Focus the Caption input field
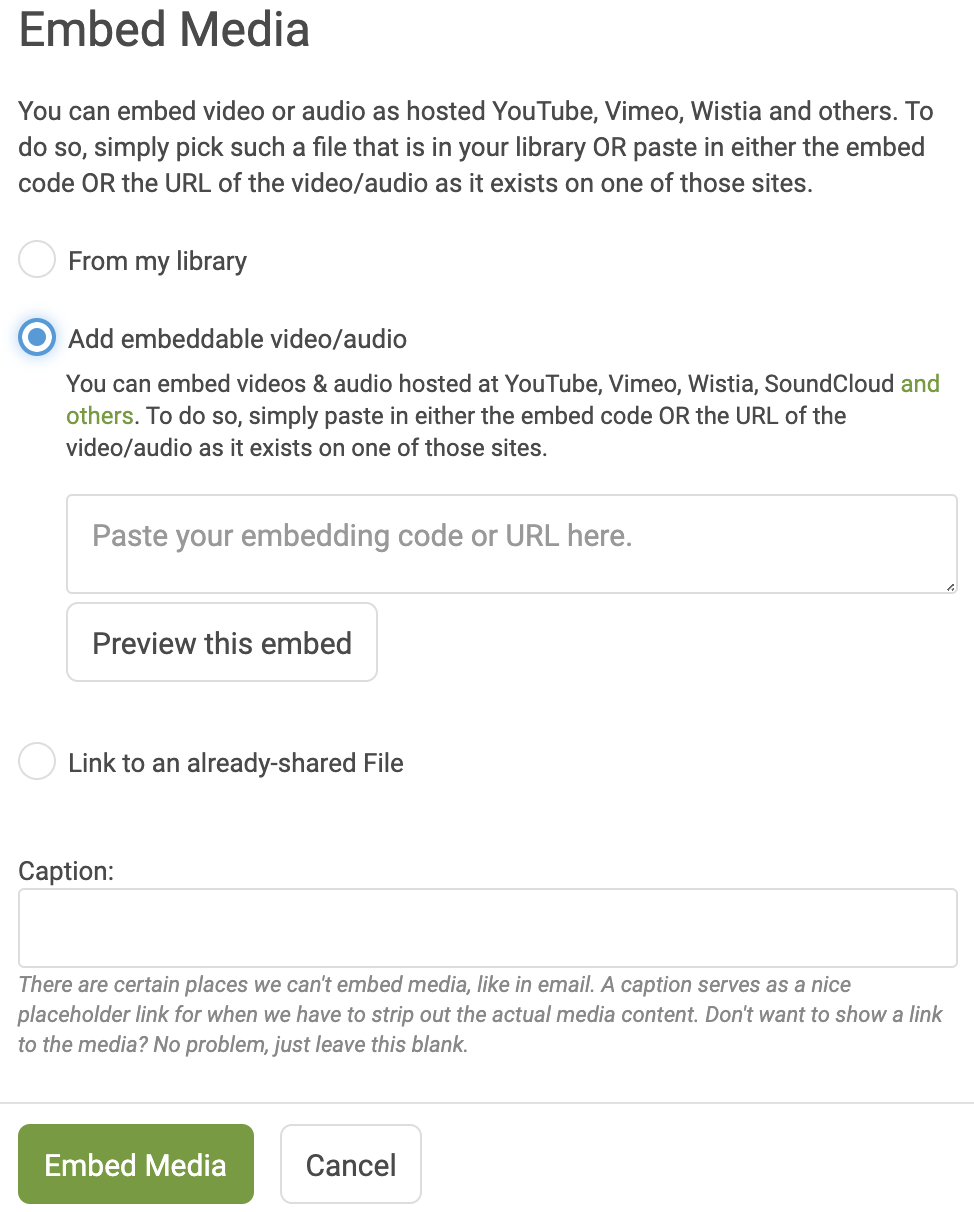 [488, 928]
